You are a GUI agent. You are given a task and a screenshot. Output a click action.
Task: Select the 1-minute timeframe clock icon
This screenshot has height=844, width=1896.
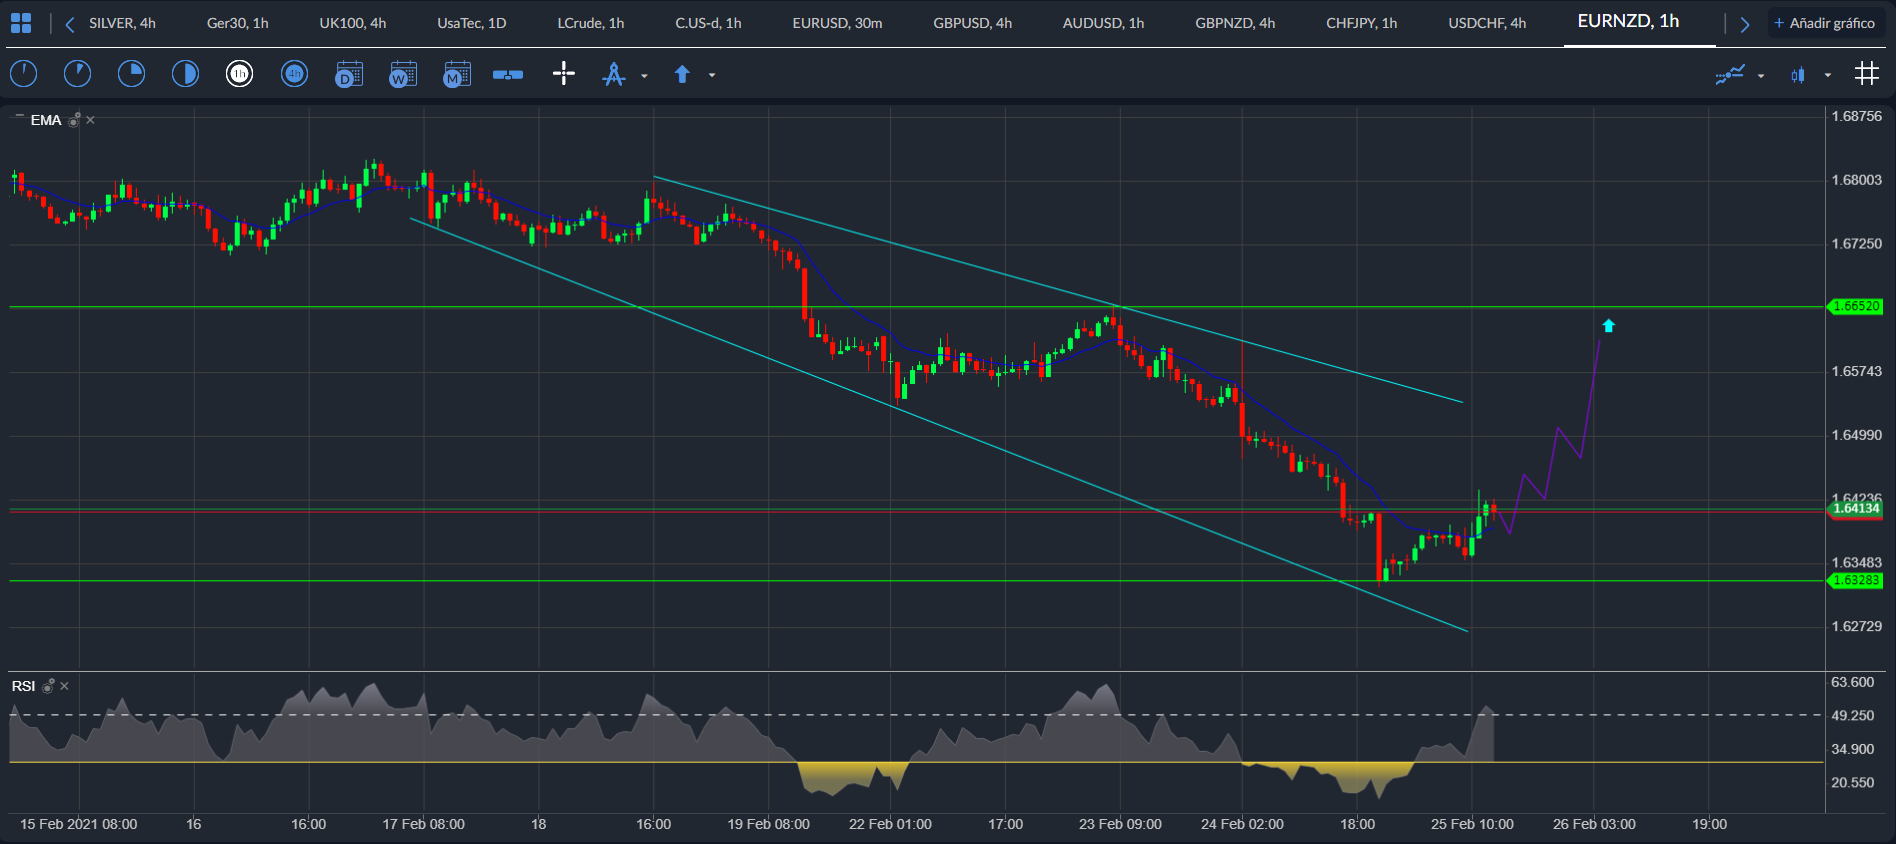[x=23, y=73]
